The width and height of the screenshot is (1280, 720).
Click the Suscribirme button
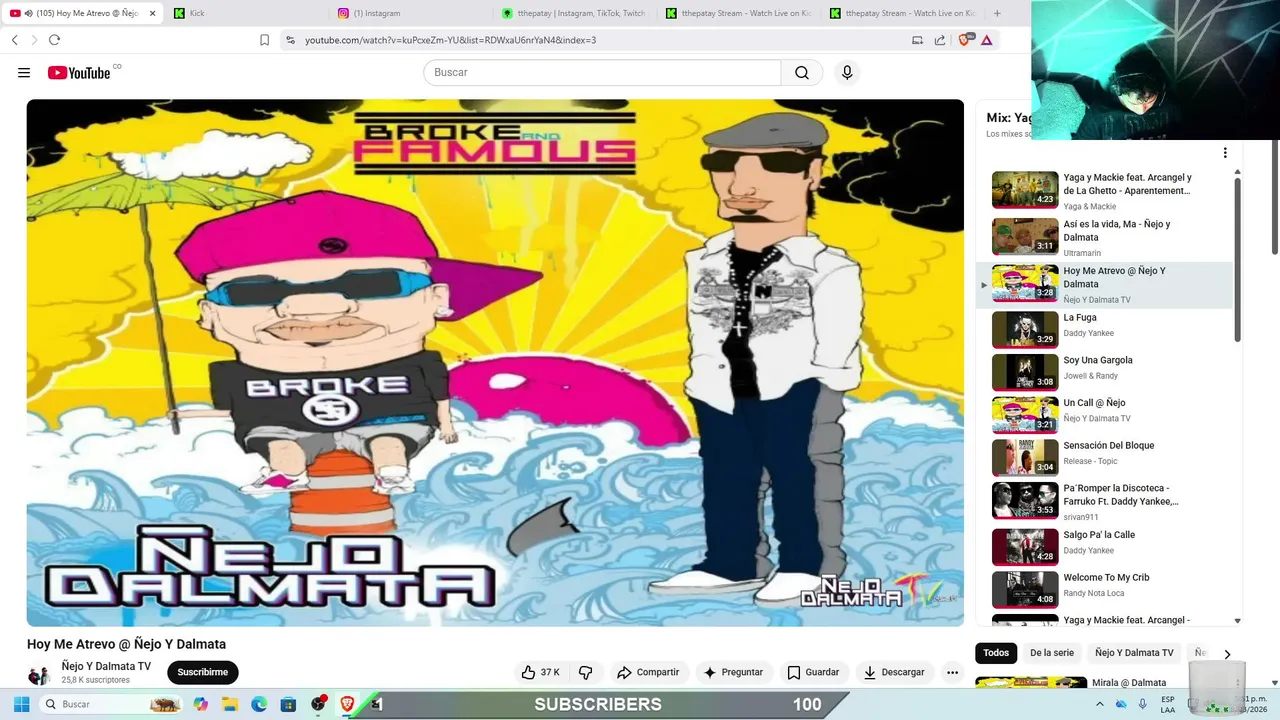point(203,672)
